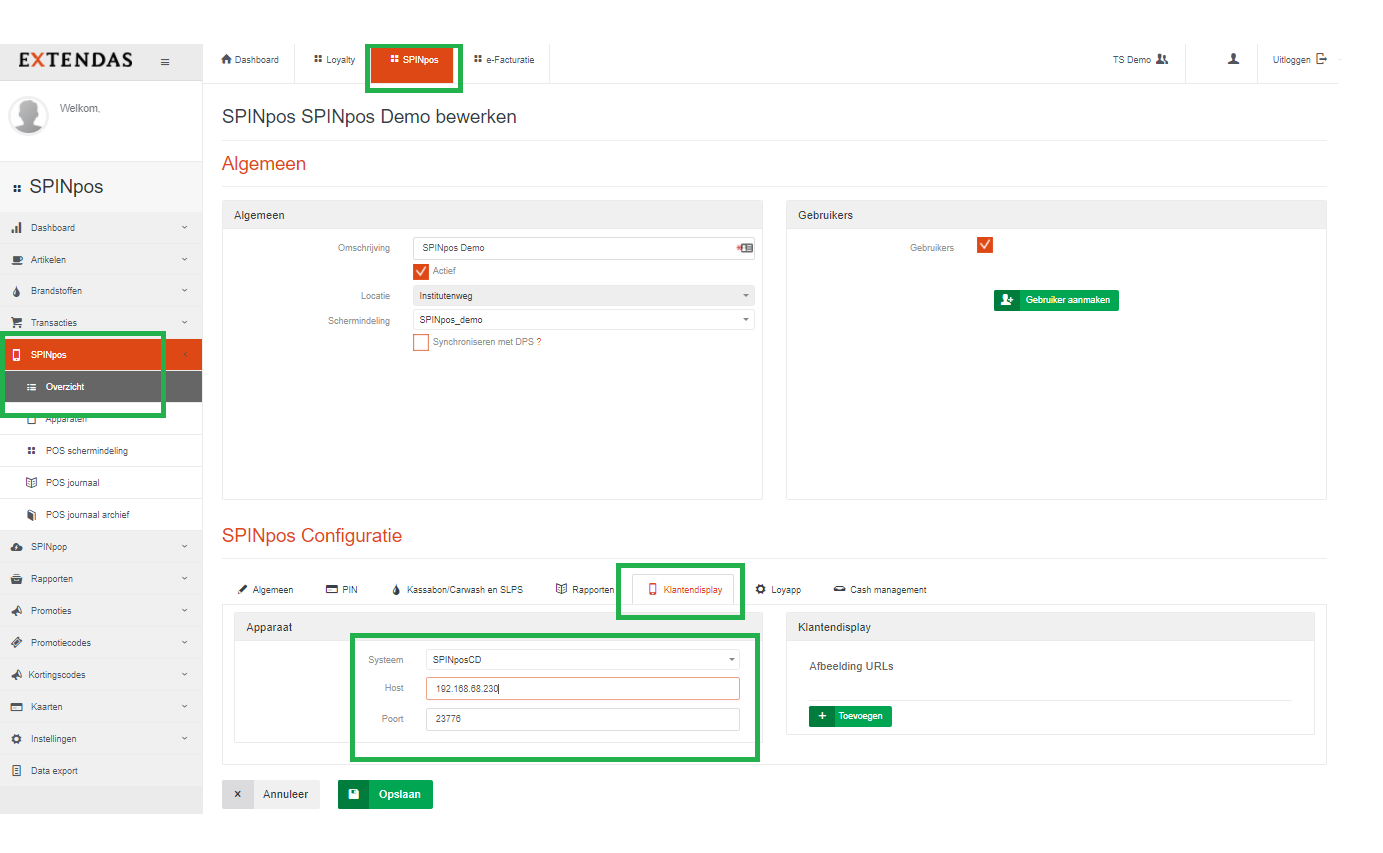
Task: Expand the Instellingen sidebar menu
Action: (x=101, y=739)
